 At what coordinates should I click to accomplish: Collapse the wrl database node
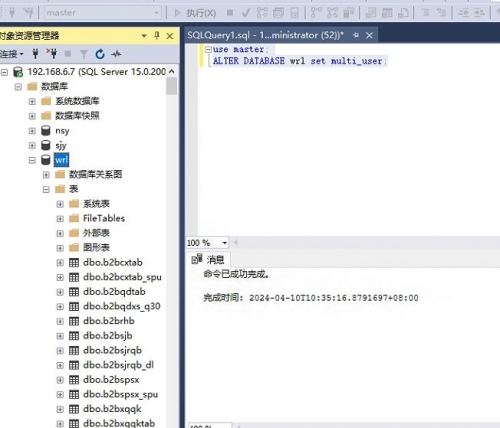coord(32,160)
